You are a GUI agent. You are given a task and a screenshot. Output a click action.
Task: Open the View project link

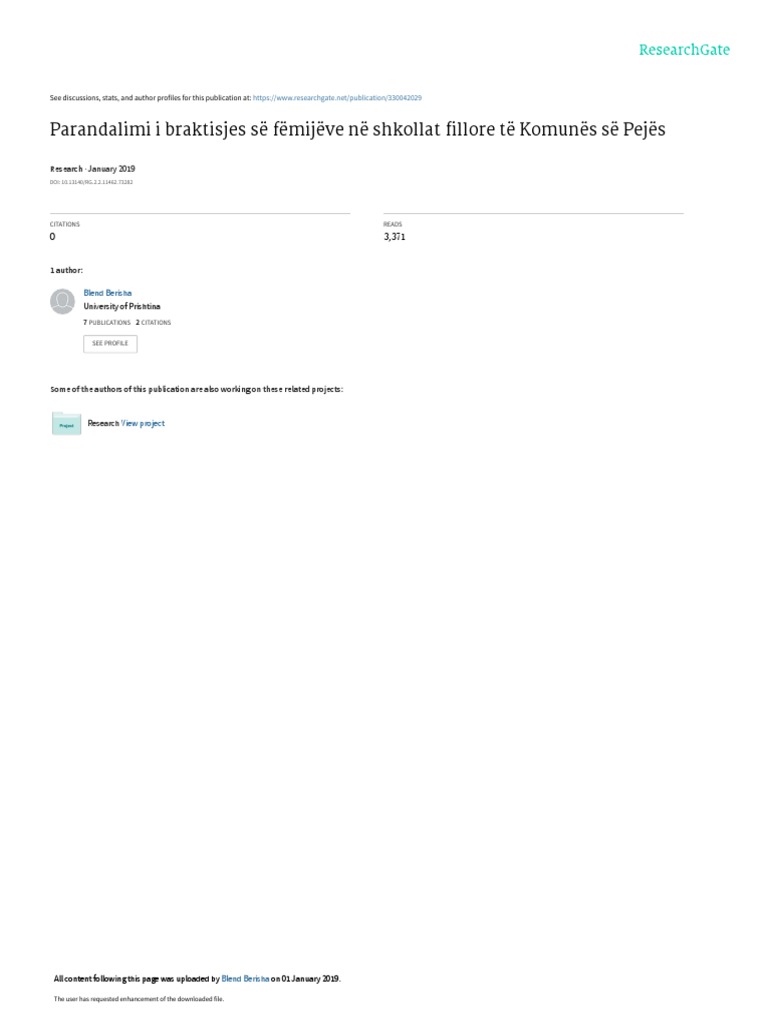[x=143, y=424]
